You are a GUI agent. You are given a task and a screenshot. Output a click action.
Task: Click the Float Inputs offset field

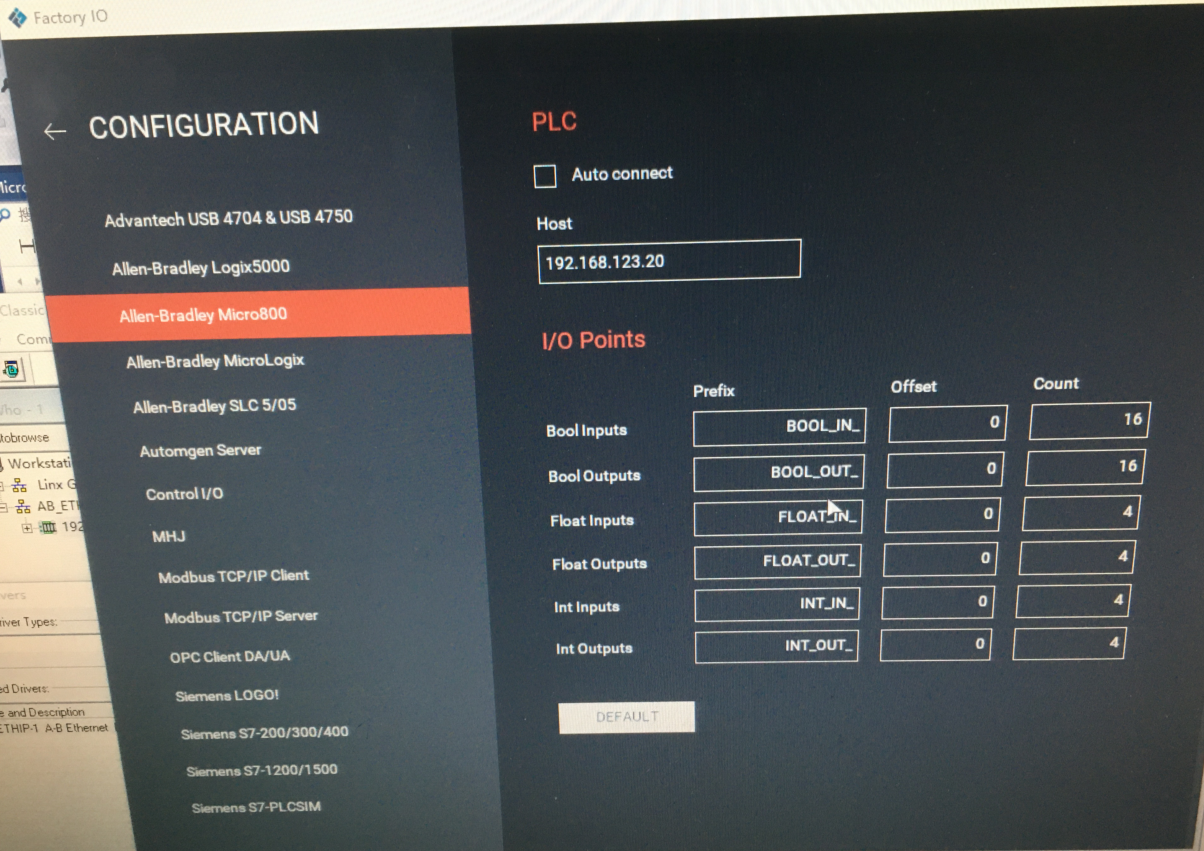(x=943, y=514)
